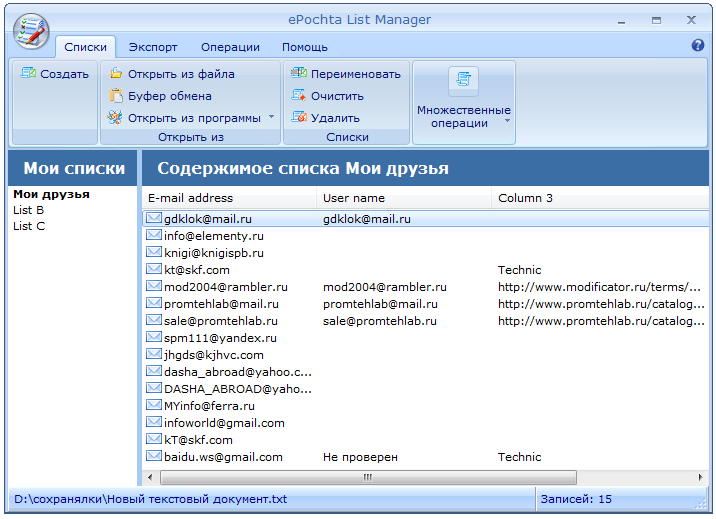Click URL cell in sale@promtehlab.ru row
This screenshot has height=519, width=716.
click(601, 320)
